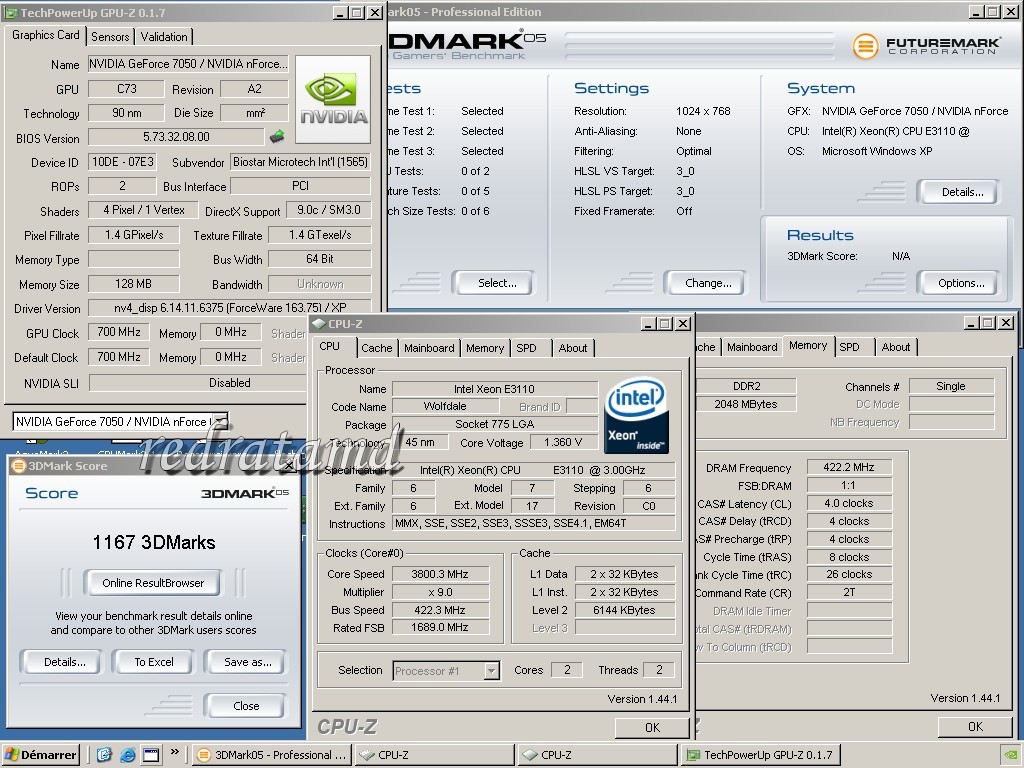
Task: Click the Save as button
Action: [x=248, y=662]
